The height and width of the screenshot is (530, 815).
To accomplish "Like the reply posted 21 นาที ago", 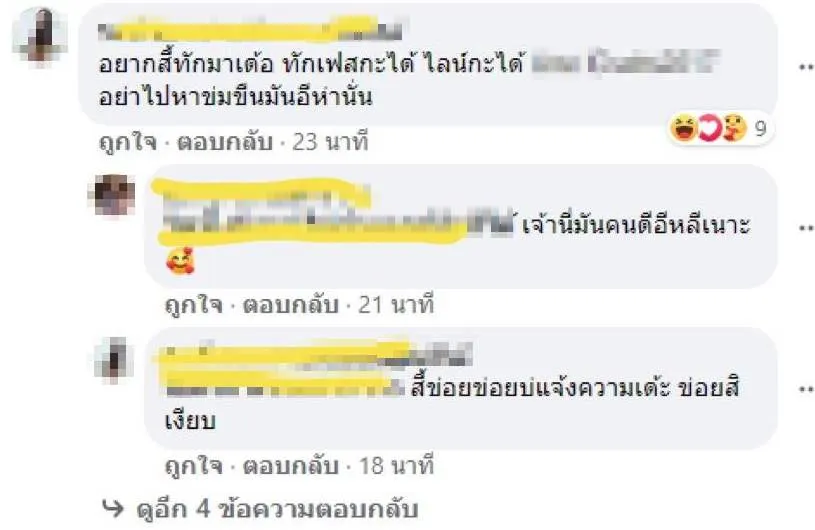I will click(x=193, y=305).
